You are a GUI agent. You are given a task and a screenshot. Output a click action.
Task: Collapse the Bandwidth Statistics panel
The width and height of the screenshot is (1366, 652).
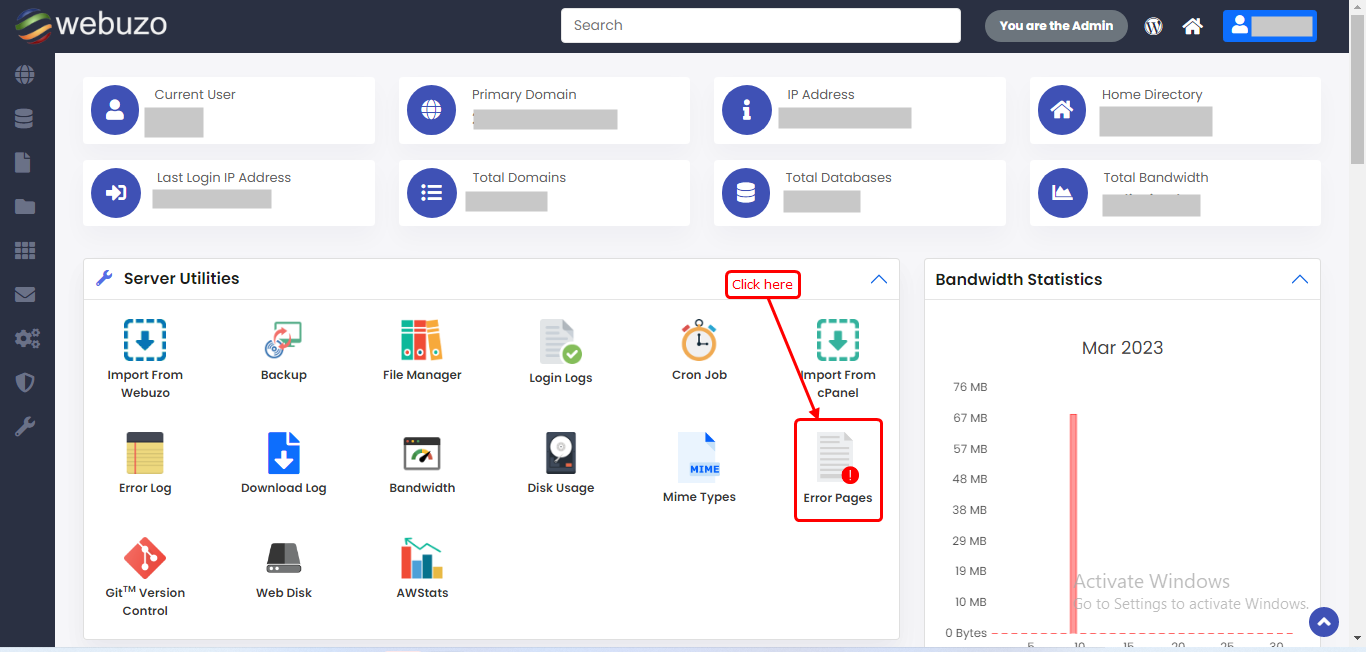pos(1299,279)
